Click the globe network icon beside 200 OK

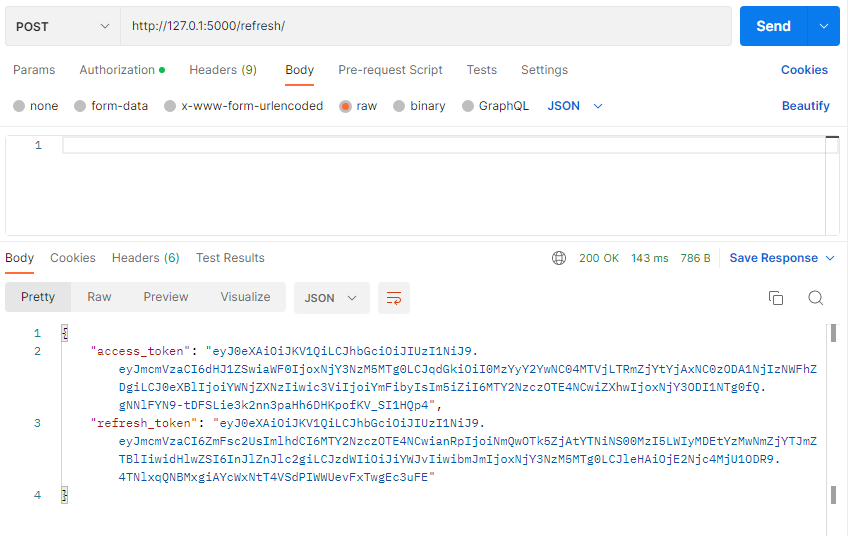pyautogui.click(x=559, y=258)
